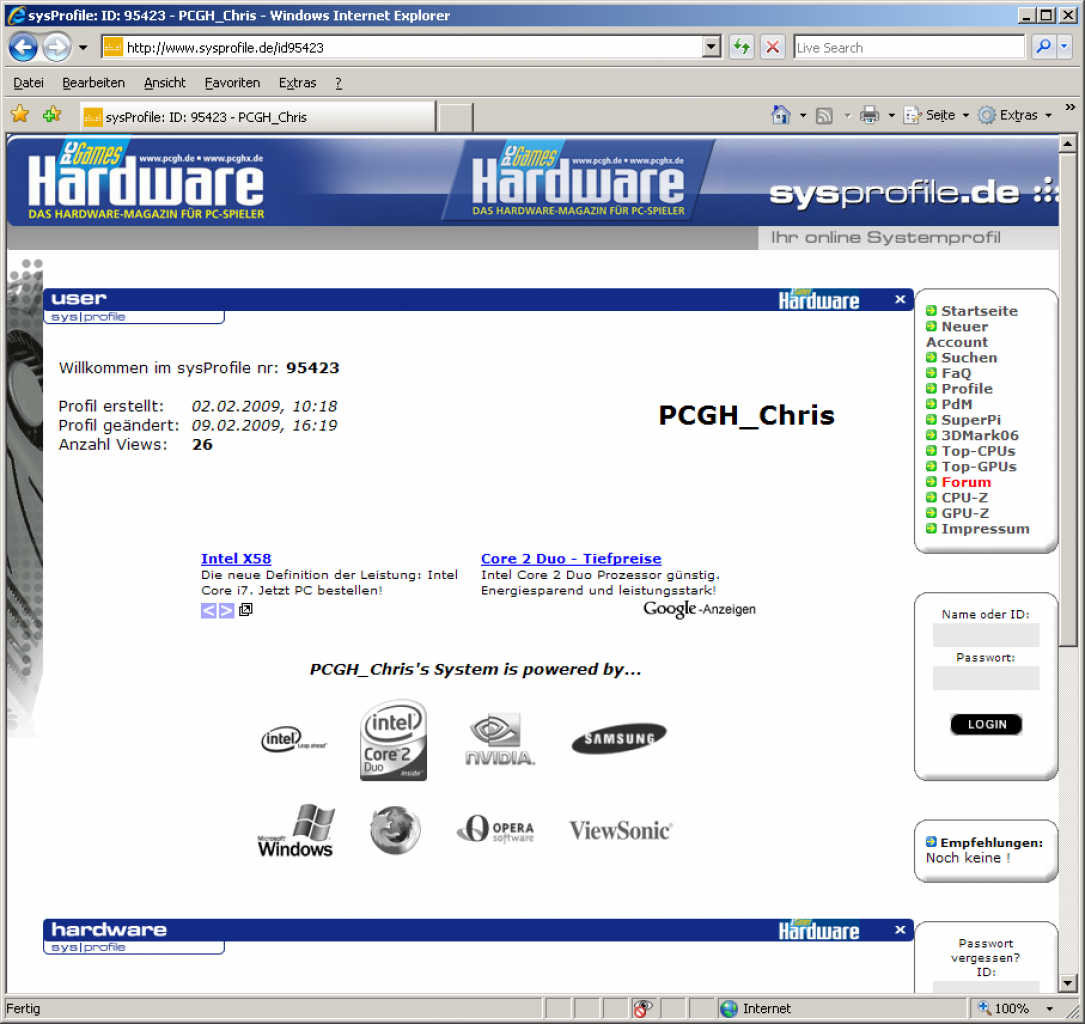The height and width of the screenshot is (1024, 1085).
Task: Click the Microsoft Windows logo
Action: pyautogui.click(x=295, y=830)
